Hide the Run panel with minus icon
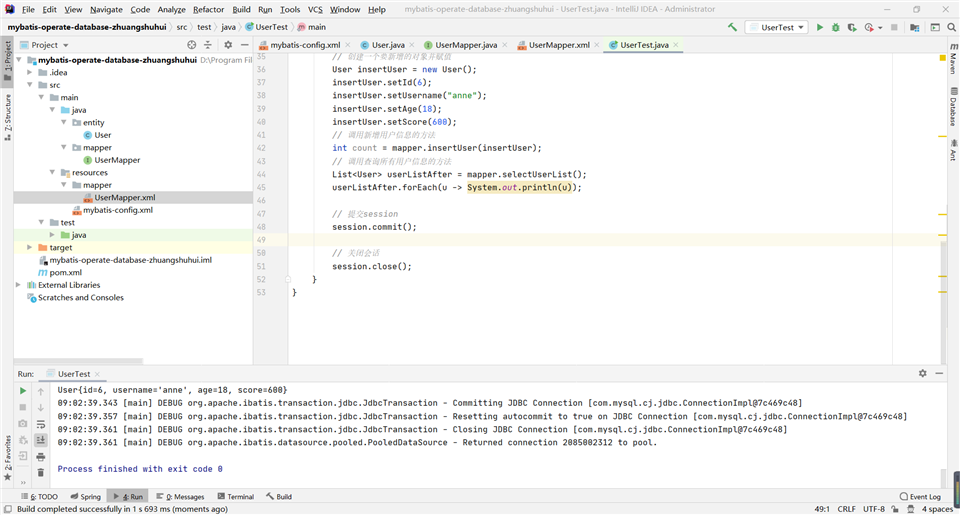The image size is (960, 515). click(x=939, y=373)
